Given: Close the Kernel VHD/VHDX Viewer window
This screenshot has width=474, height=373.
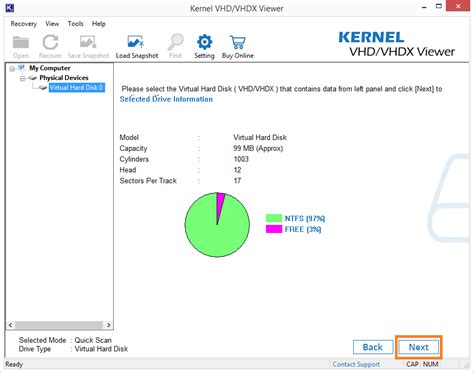Looking at the screenshot, I should 458,6.
